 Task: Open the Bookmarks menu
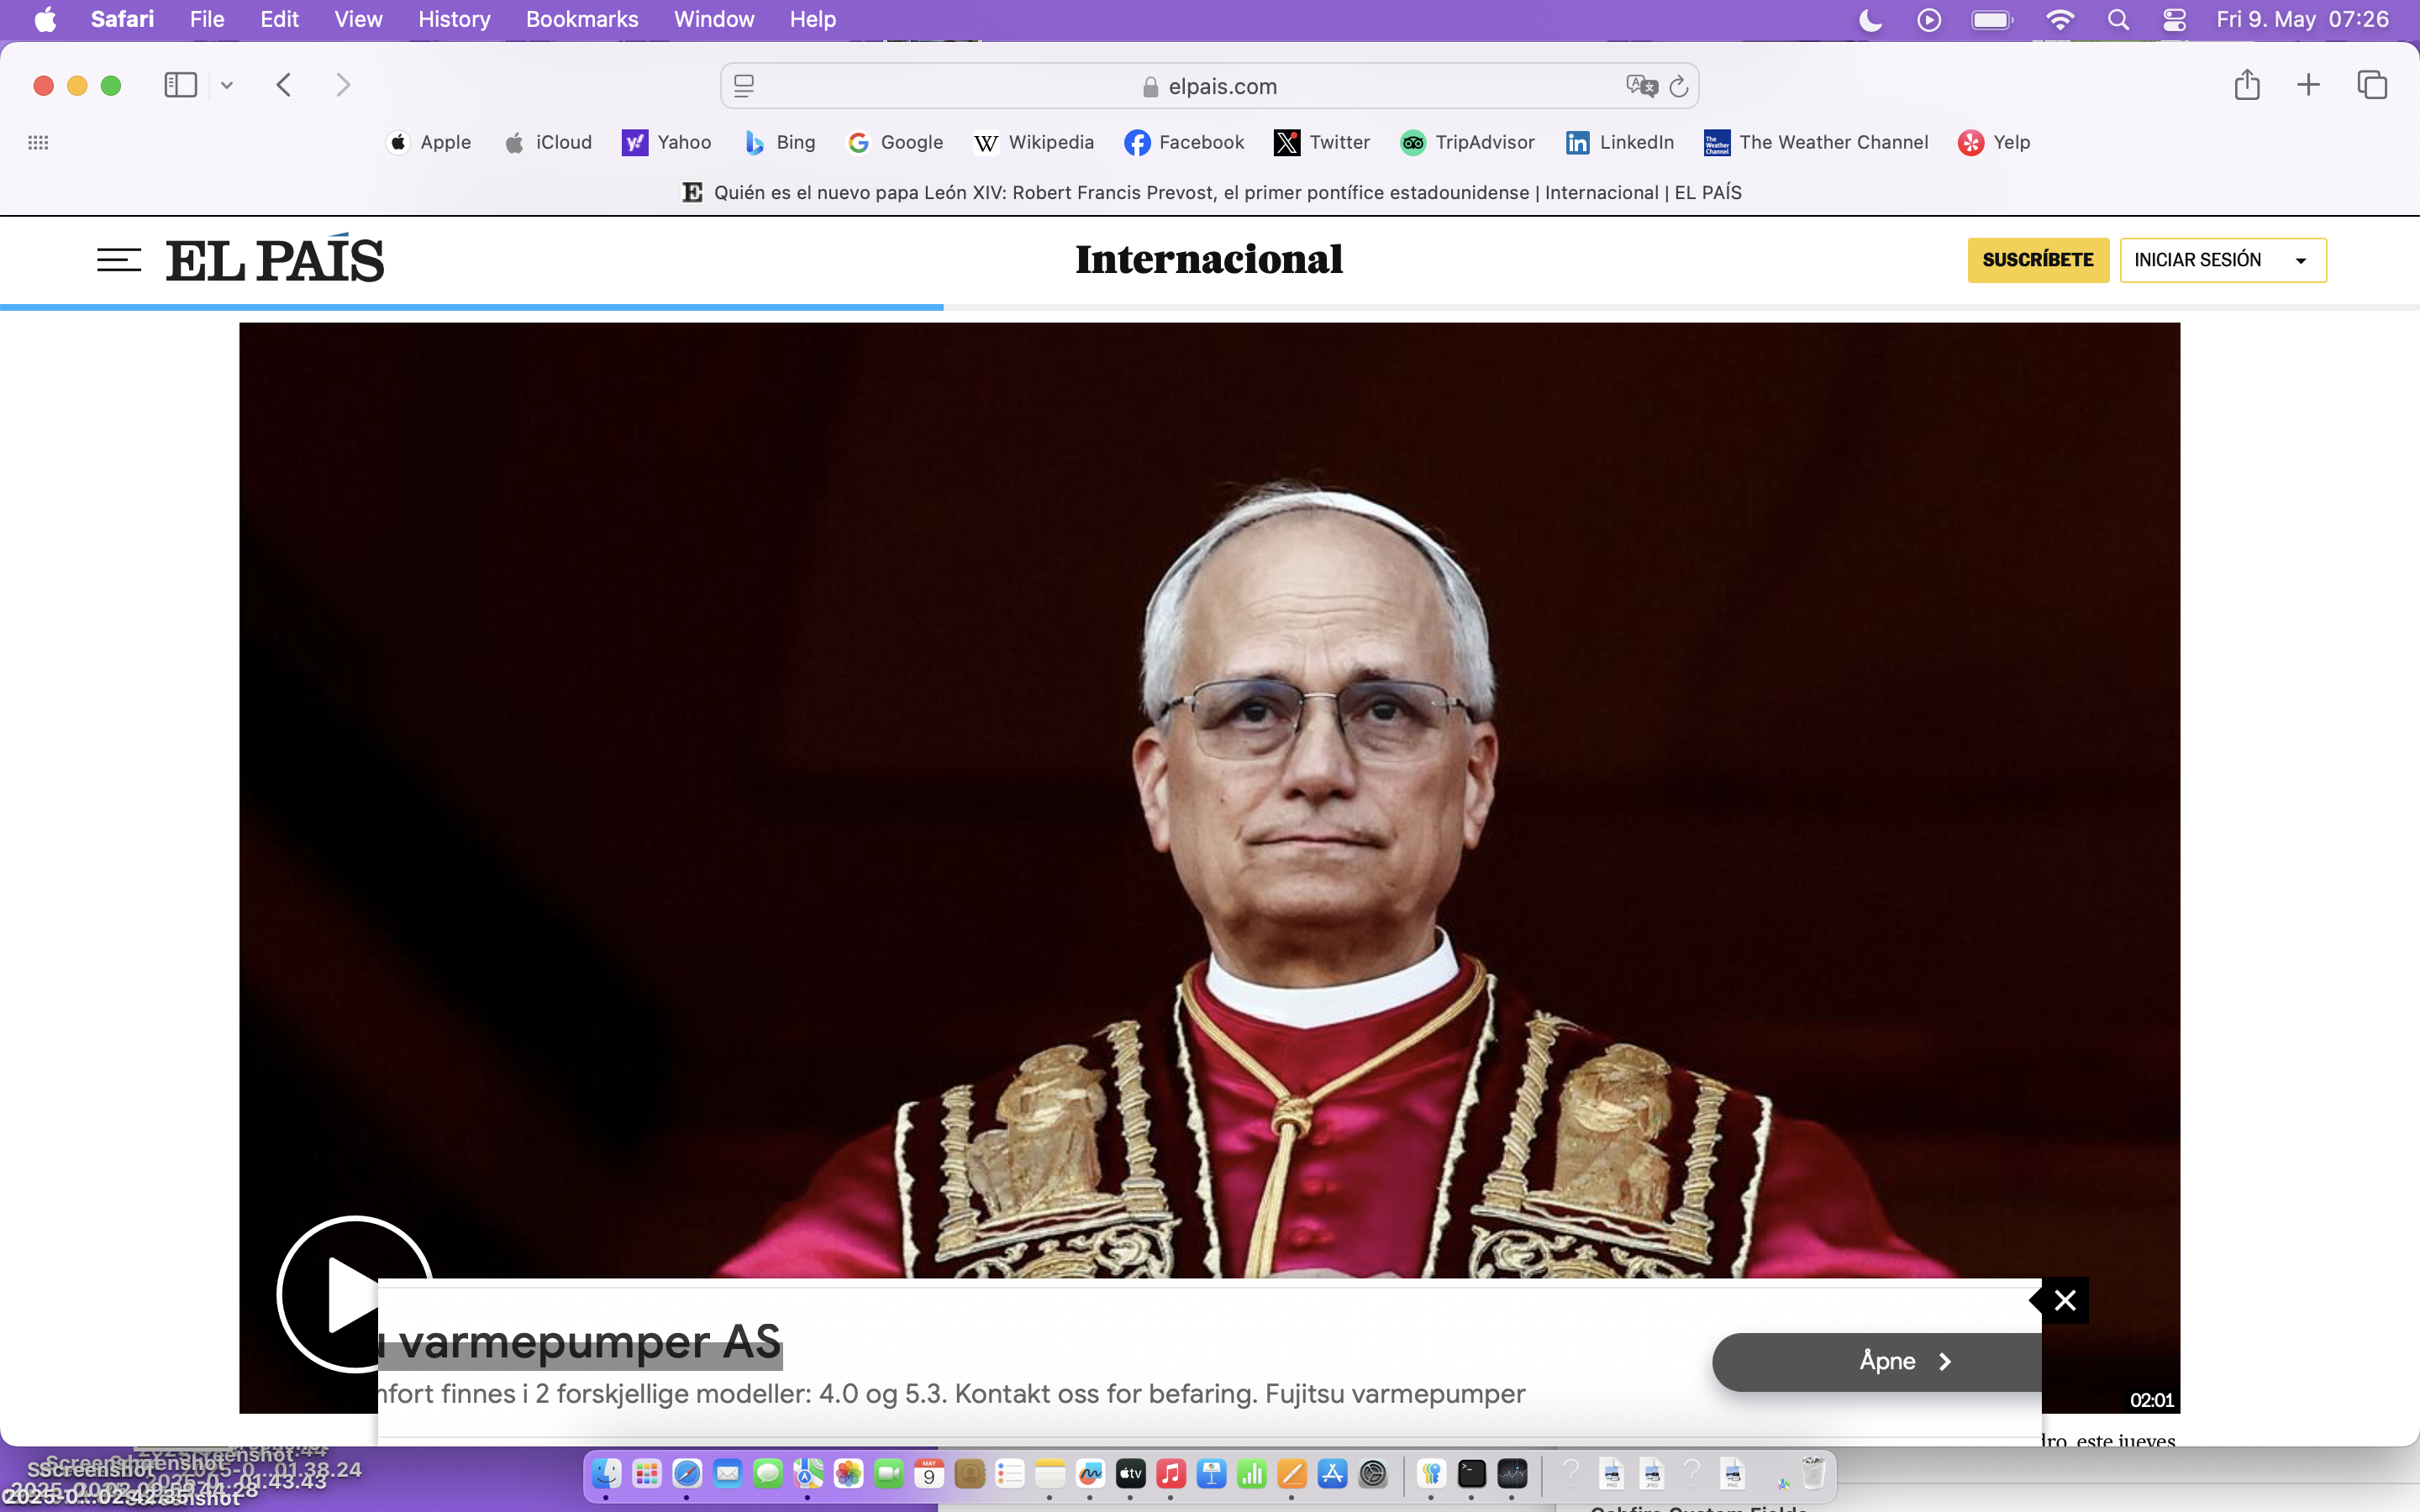582,19
